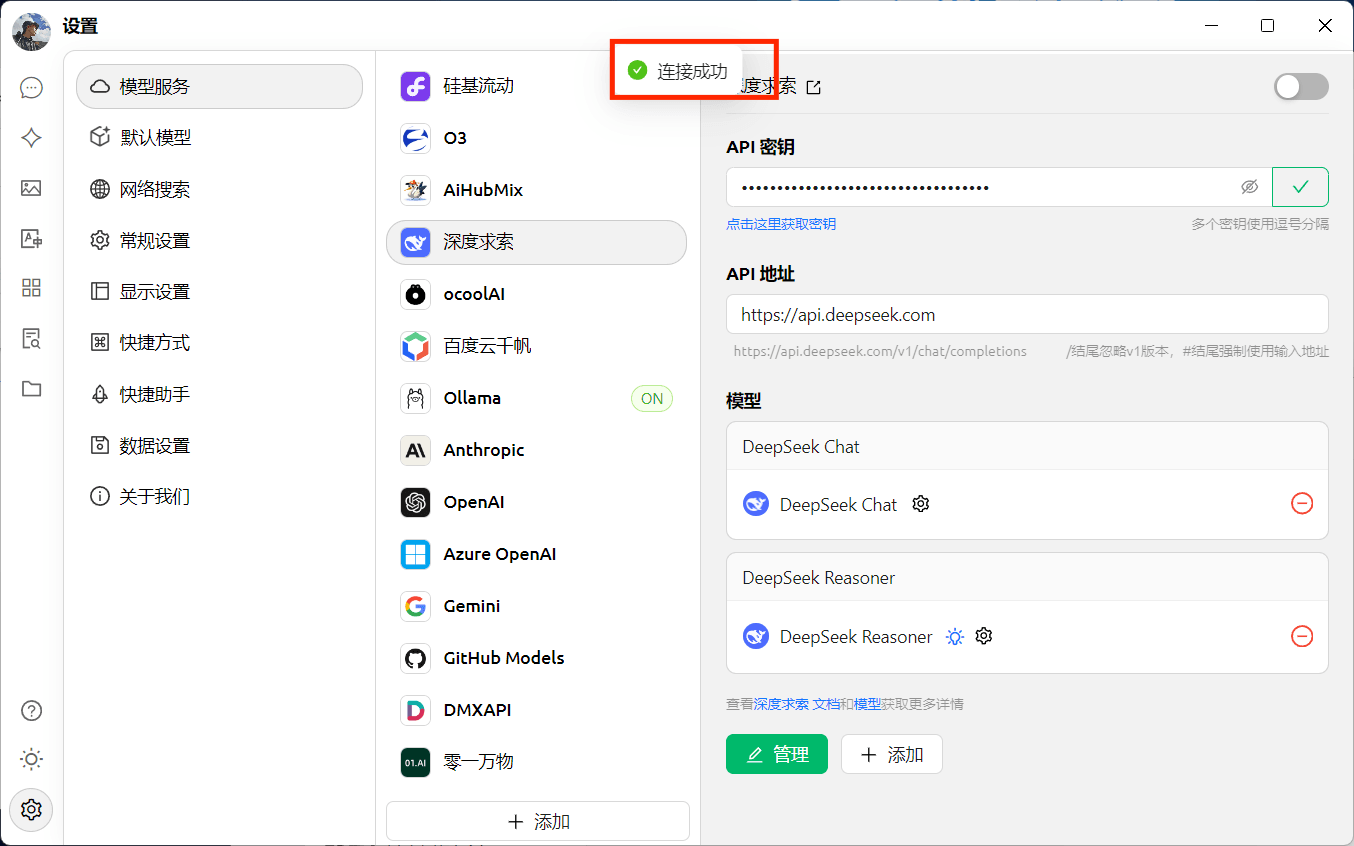Switch theme with the sun icon
This screenshot has width=1354, height=846.
click(32, 759)
